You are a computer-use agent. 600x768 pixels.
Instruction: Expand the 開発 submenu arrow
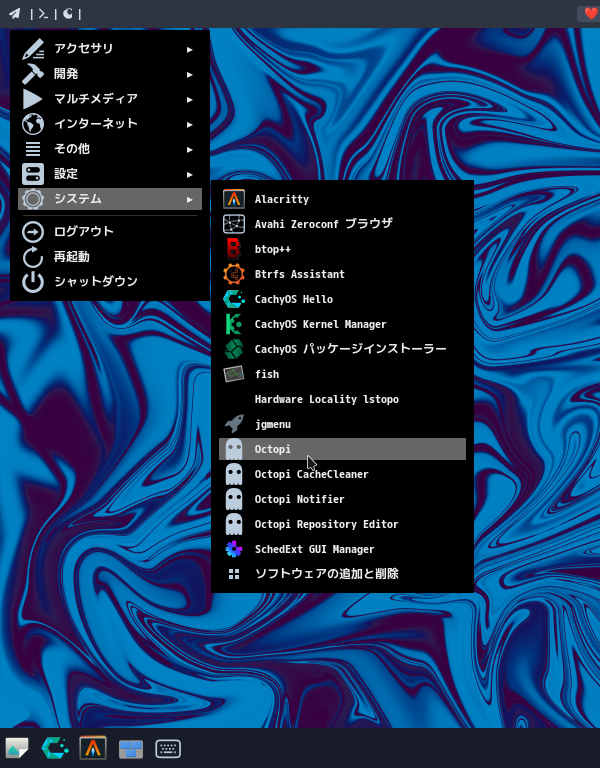click(190, 74)
